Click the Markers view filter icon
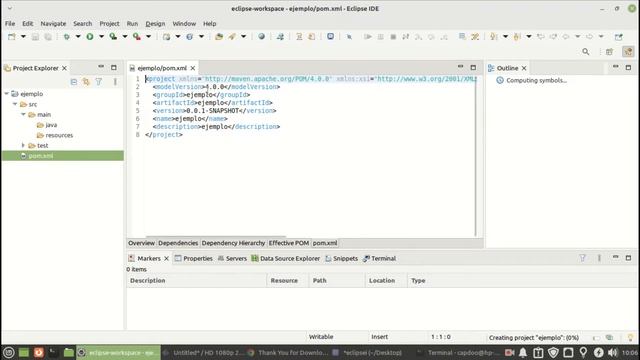Image resolution: width=640 pixels, height=360 pixels. click(582, 258)
